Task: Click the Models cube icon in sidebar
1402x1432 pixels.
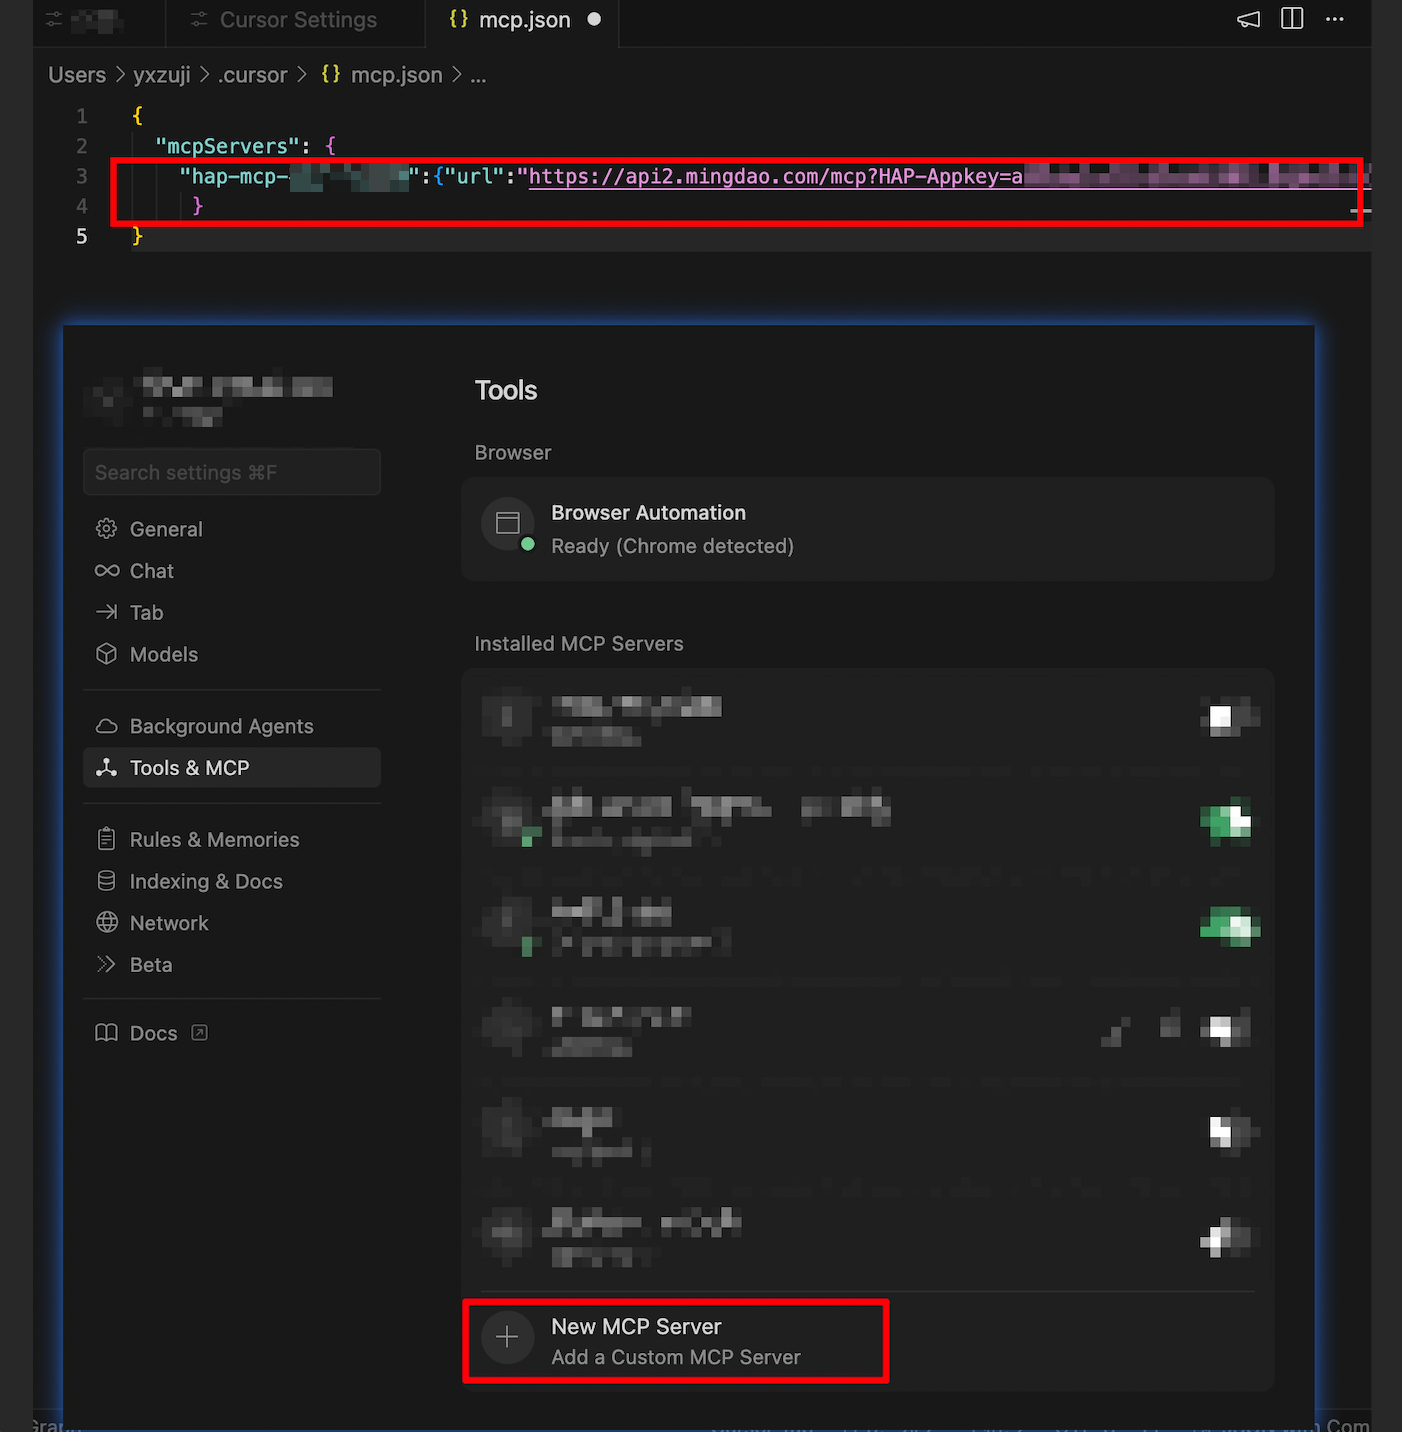Action: [x=107, y=654]
